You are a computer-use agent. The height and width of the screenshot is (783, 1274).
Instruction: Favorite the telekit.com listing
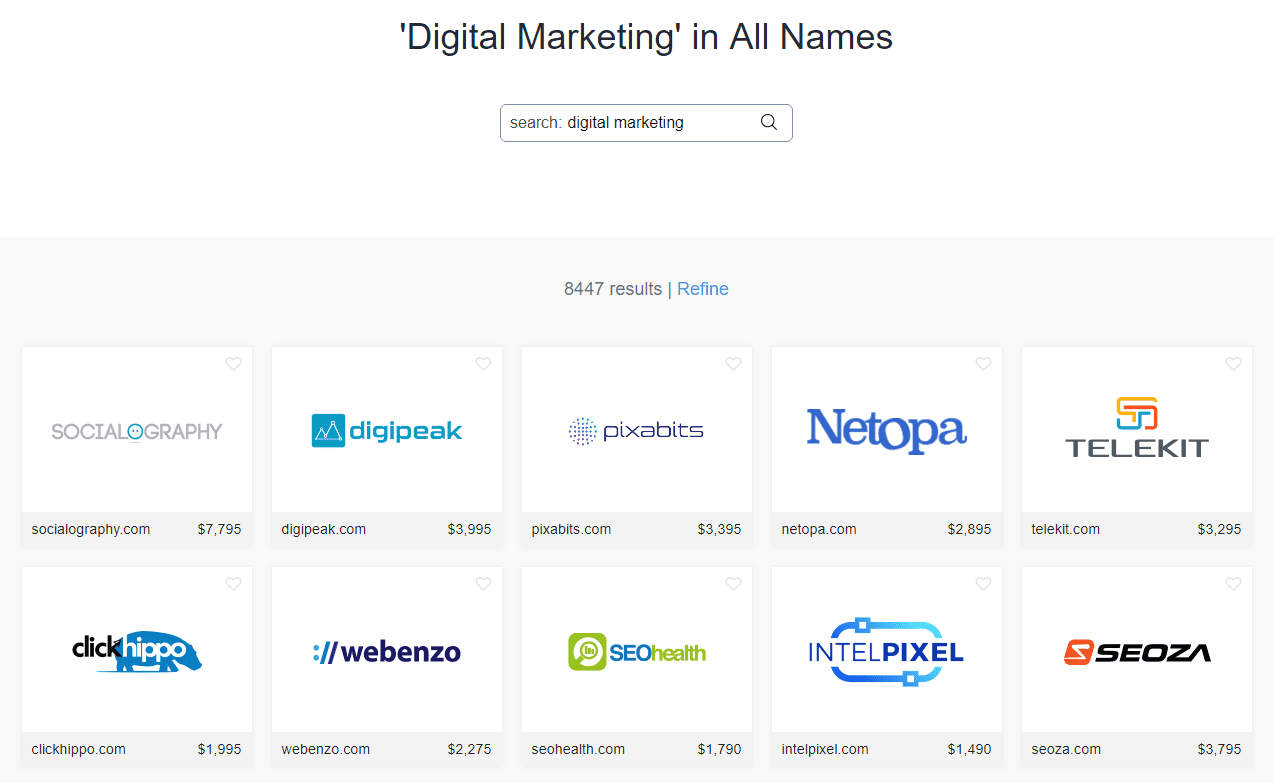pos(1233,364)
